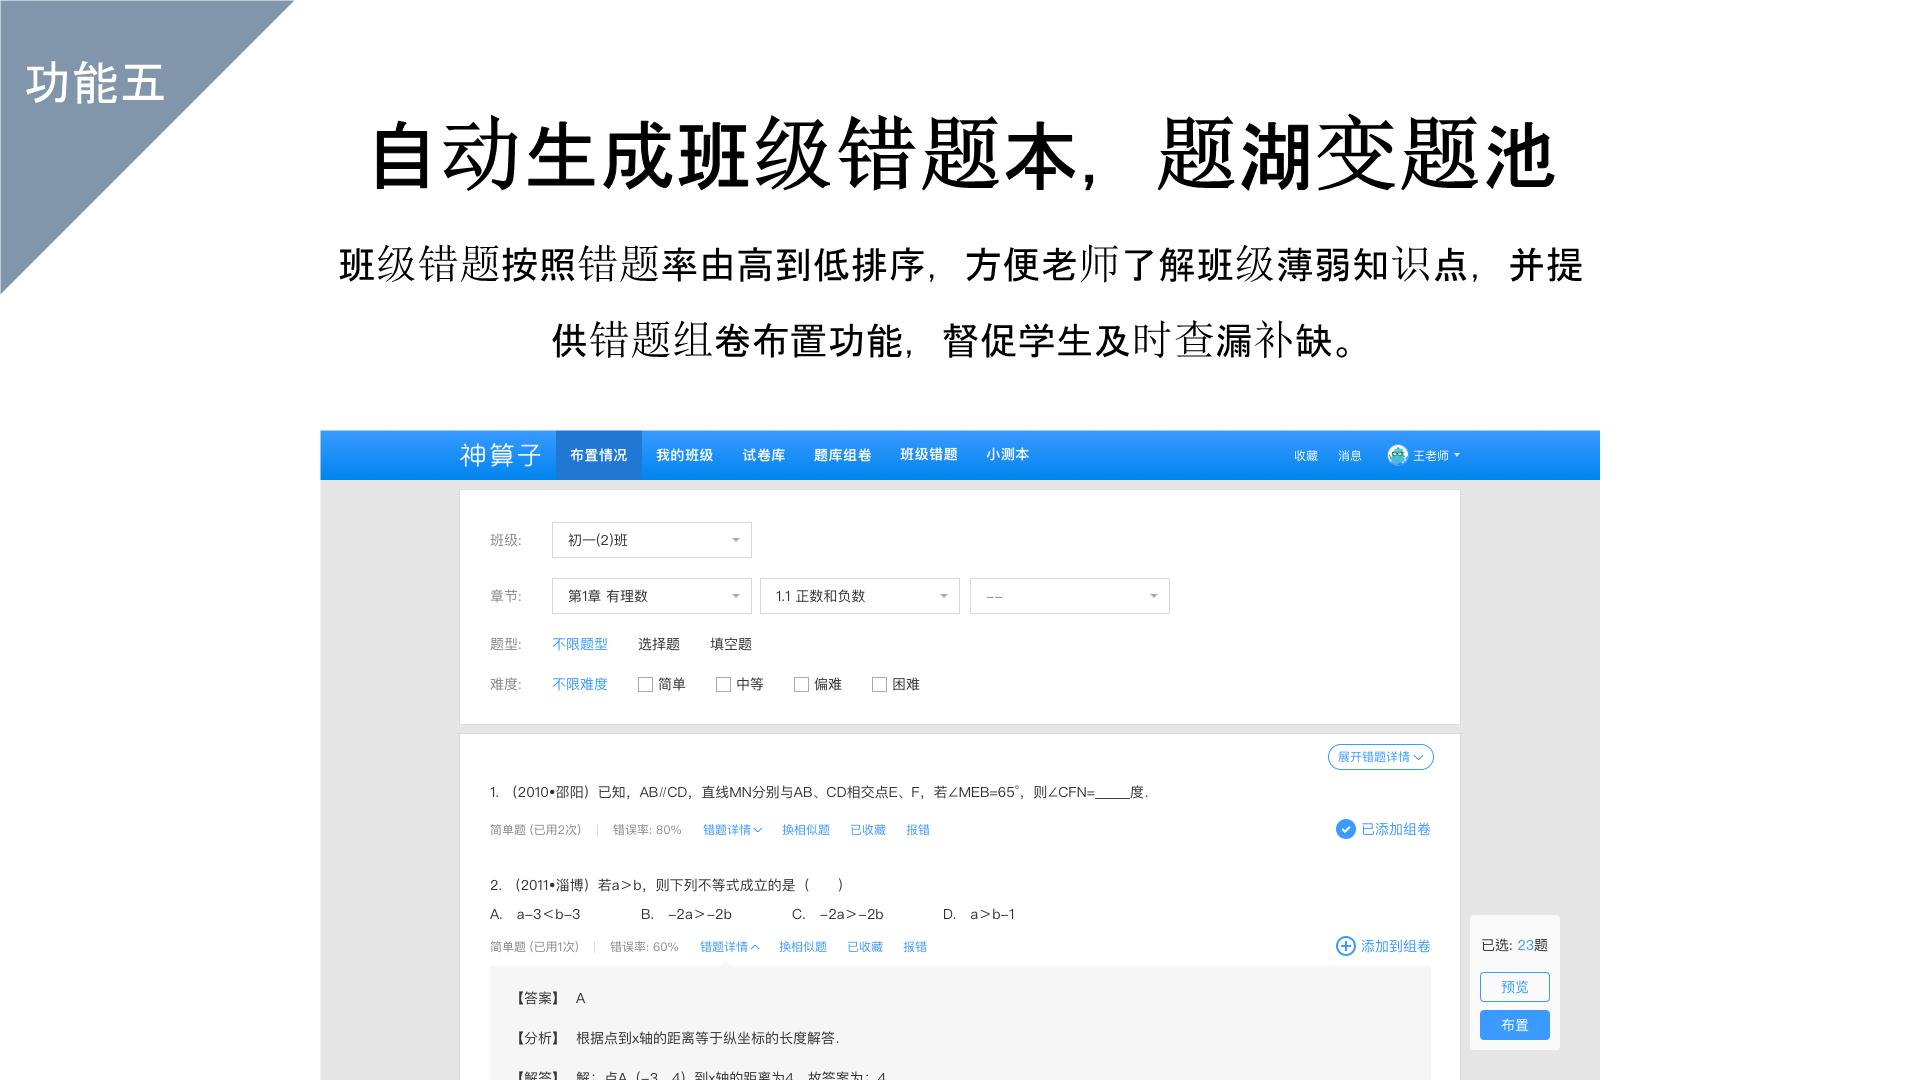Check the 中等 difficulty checkbox
The image size is (1920, 1080).
(723, 685)
